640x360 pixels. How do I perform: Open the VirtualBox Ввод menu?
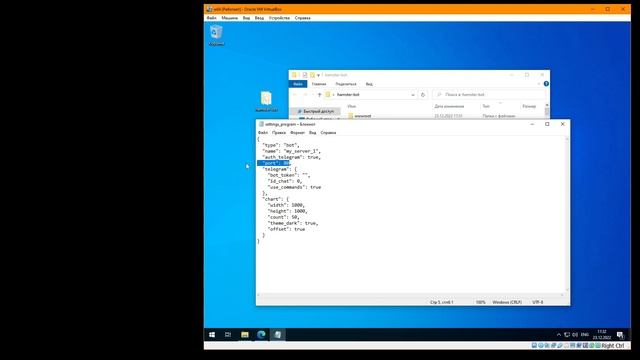coord(259,18)
